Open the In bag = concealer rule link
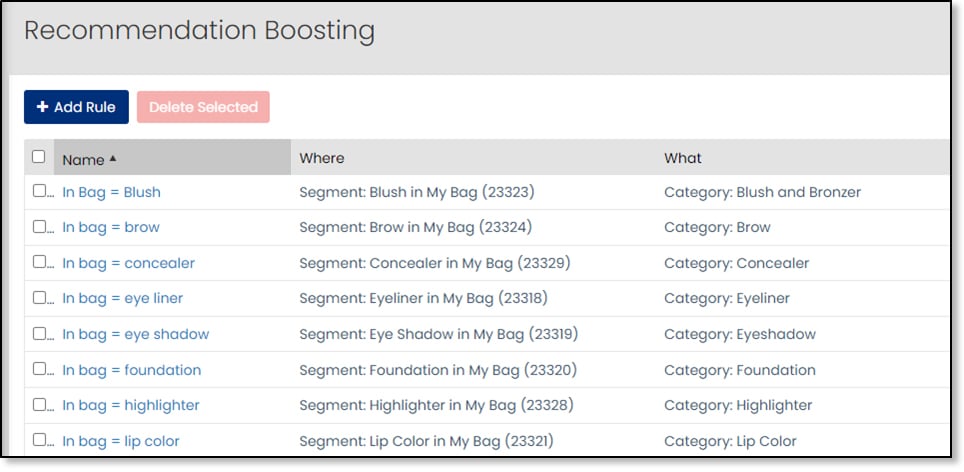The height and width of the screenshot is (472, 964). [x=128, y=263]
